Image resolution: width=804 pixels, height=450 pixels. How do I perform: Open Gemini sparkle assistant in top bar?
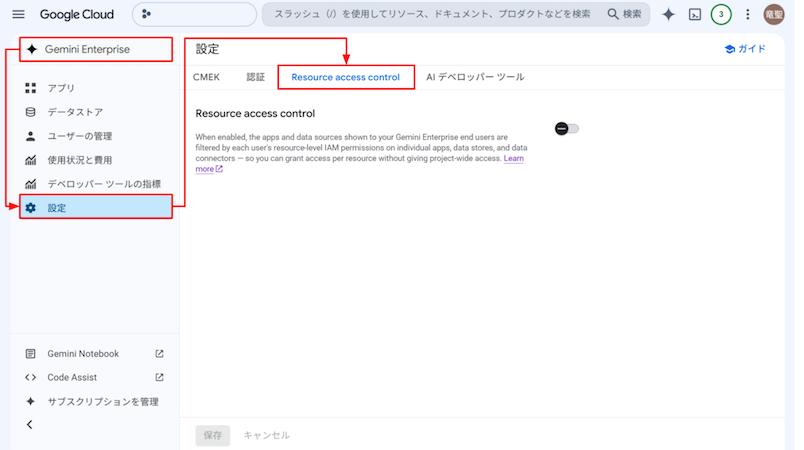click(x=668, y=14)
